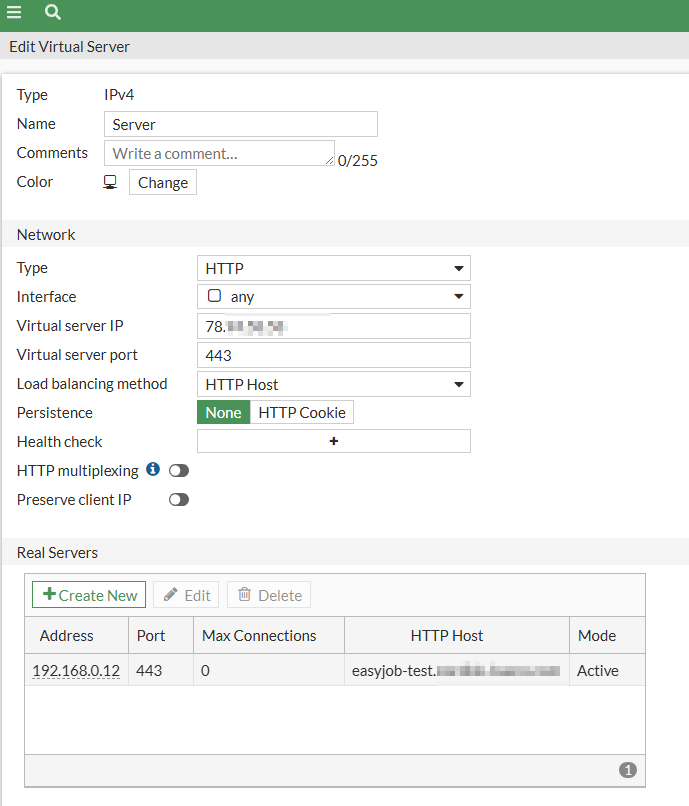Image resolution: width=689 pixels, height=806 pixels.
Task: Select HTTP Cookie persistence option
Action: [x=302, y=412]
